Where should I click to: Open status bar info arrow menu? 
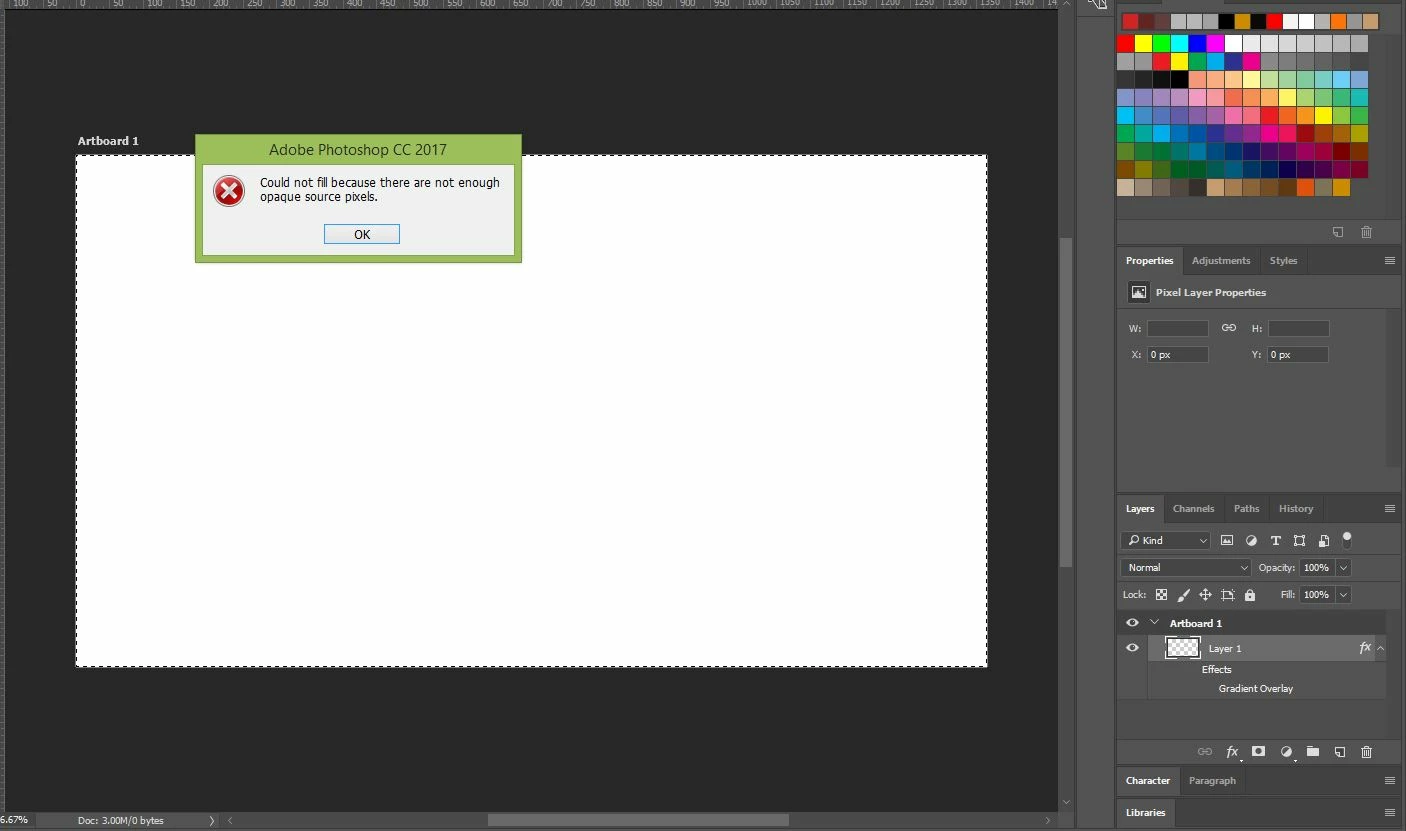[x=211, y=821]
